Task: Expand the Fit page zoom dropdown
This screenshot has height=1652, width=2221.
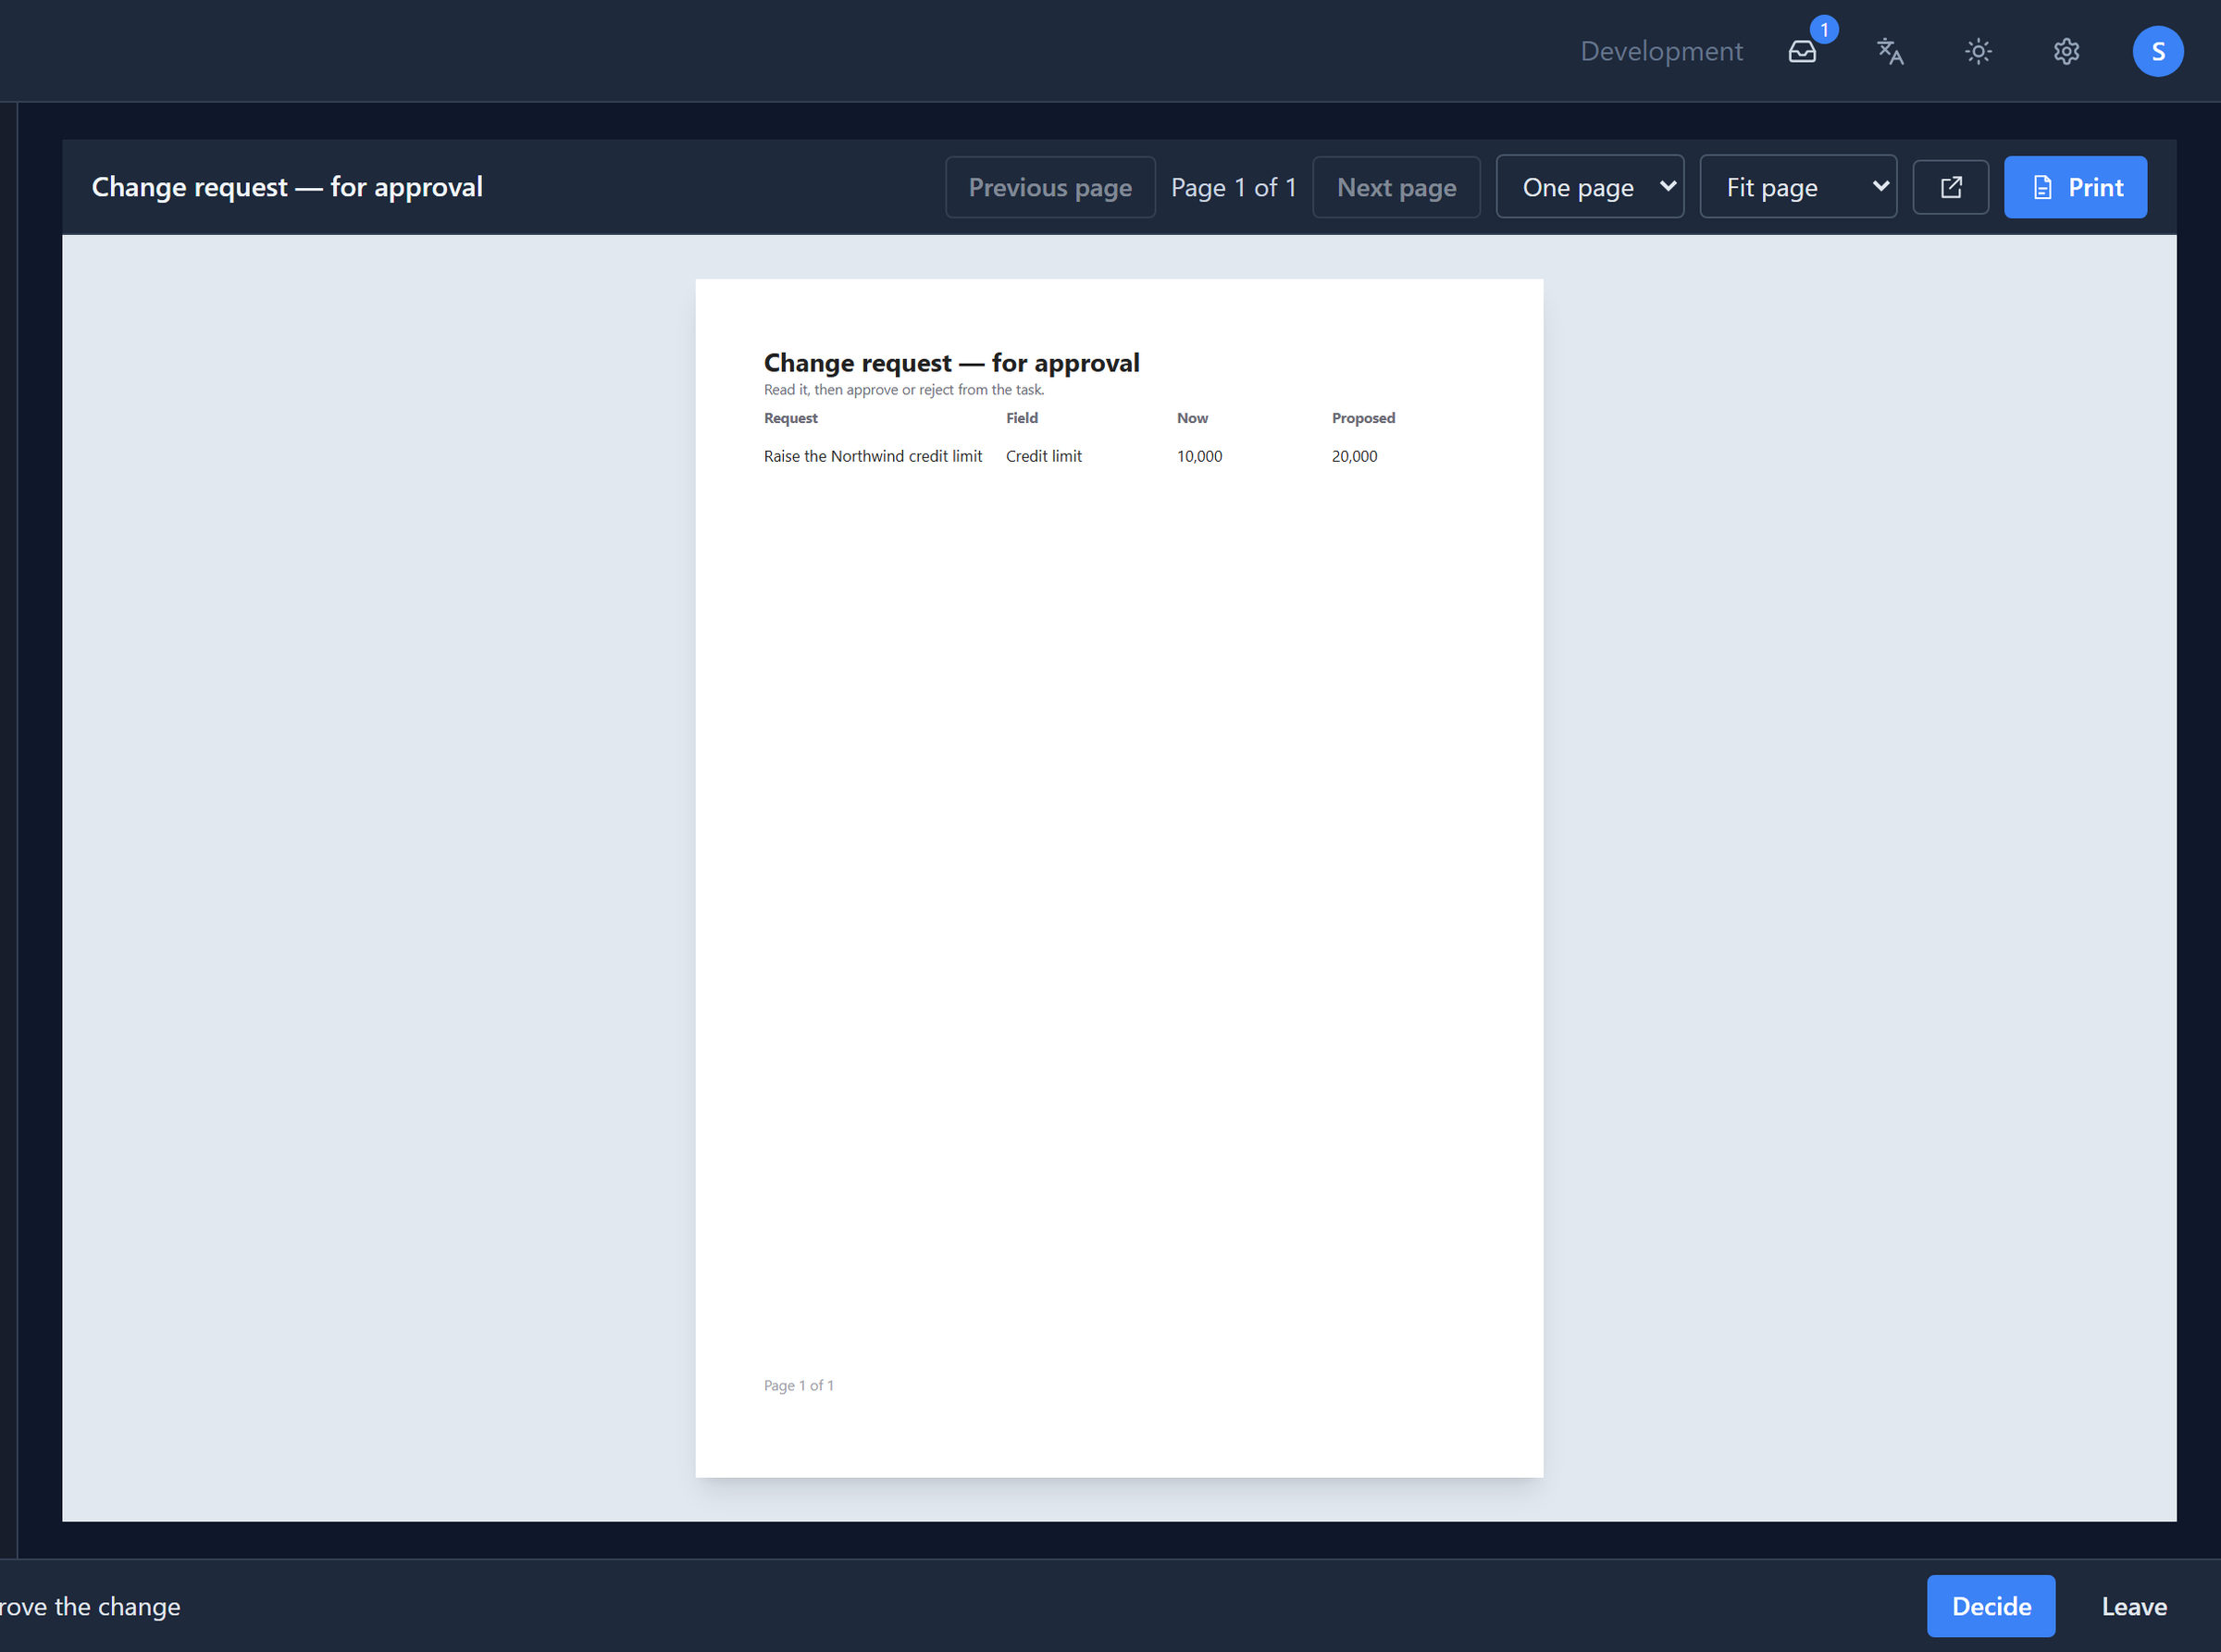Action: tap(1797, 187)
